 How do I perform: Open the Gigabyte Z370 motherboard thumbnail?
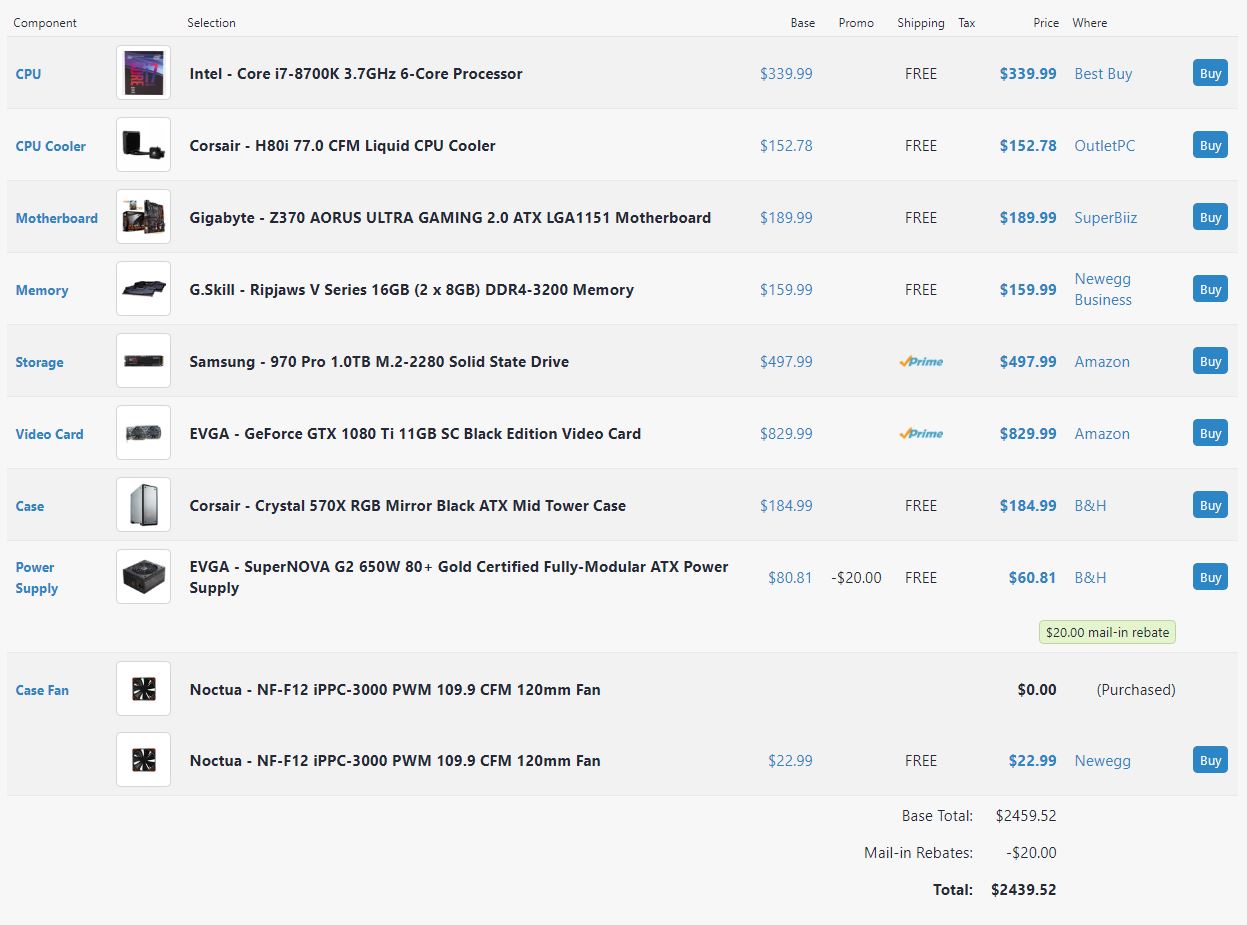pyautogui.click(x=143, y=217)
